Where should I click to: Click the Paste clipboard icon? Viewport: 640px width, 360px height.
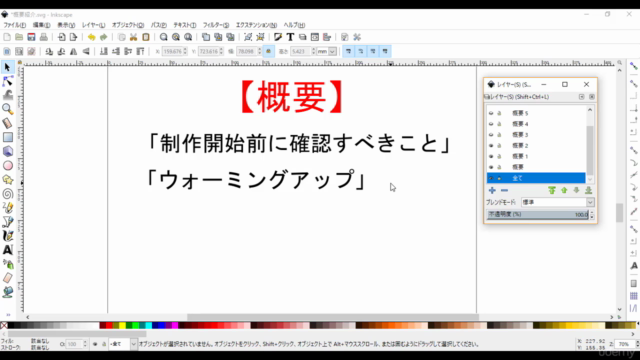click(146, 37)
